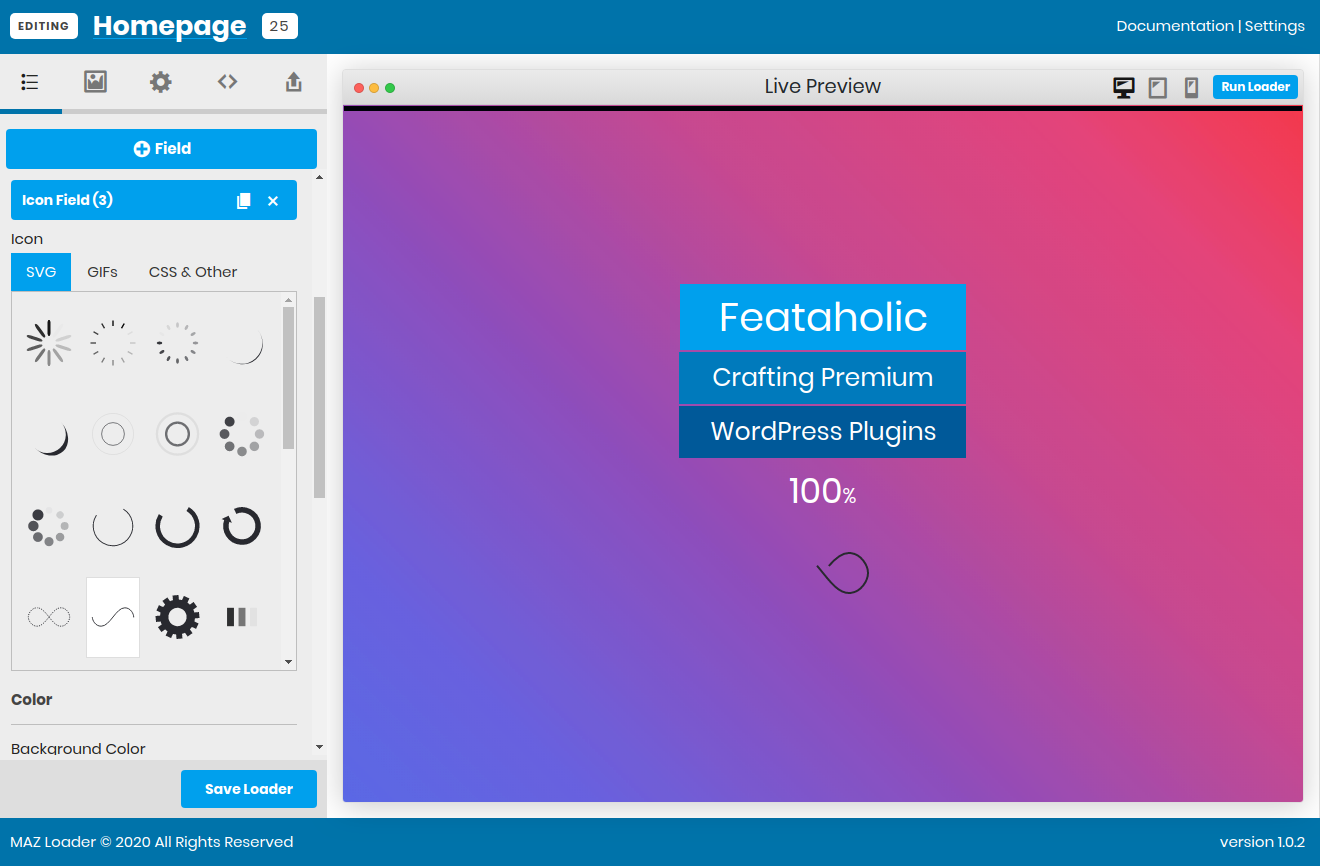Choose the thick double-ring loader
1320x866 pixels.
click(177, 434)
